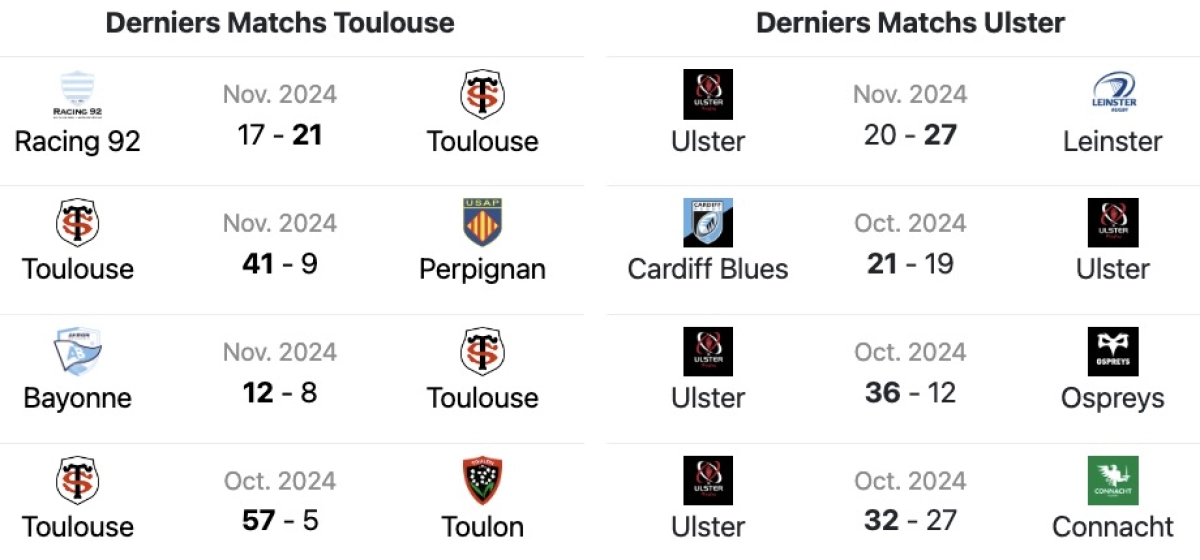This screenshot has width=1200, height=560.
Task: Select the 12 - 8 Bayonne score
Action: 280,392
